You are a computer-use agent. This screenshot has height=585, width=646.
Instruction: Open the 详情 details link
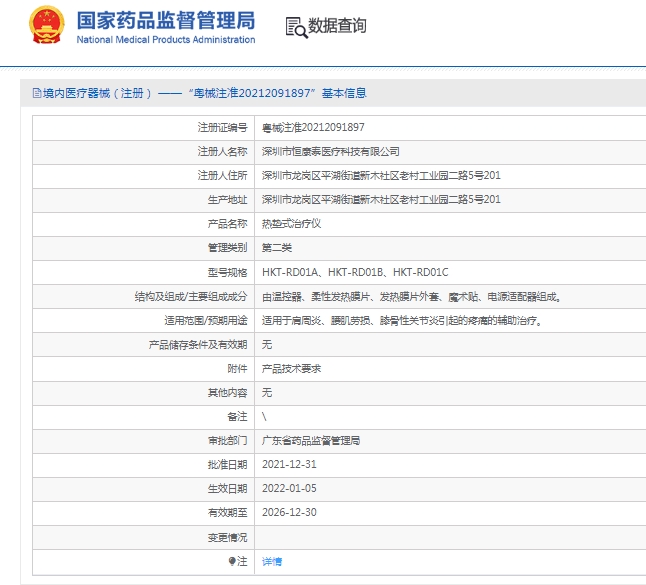click(x=272, y=562)
